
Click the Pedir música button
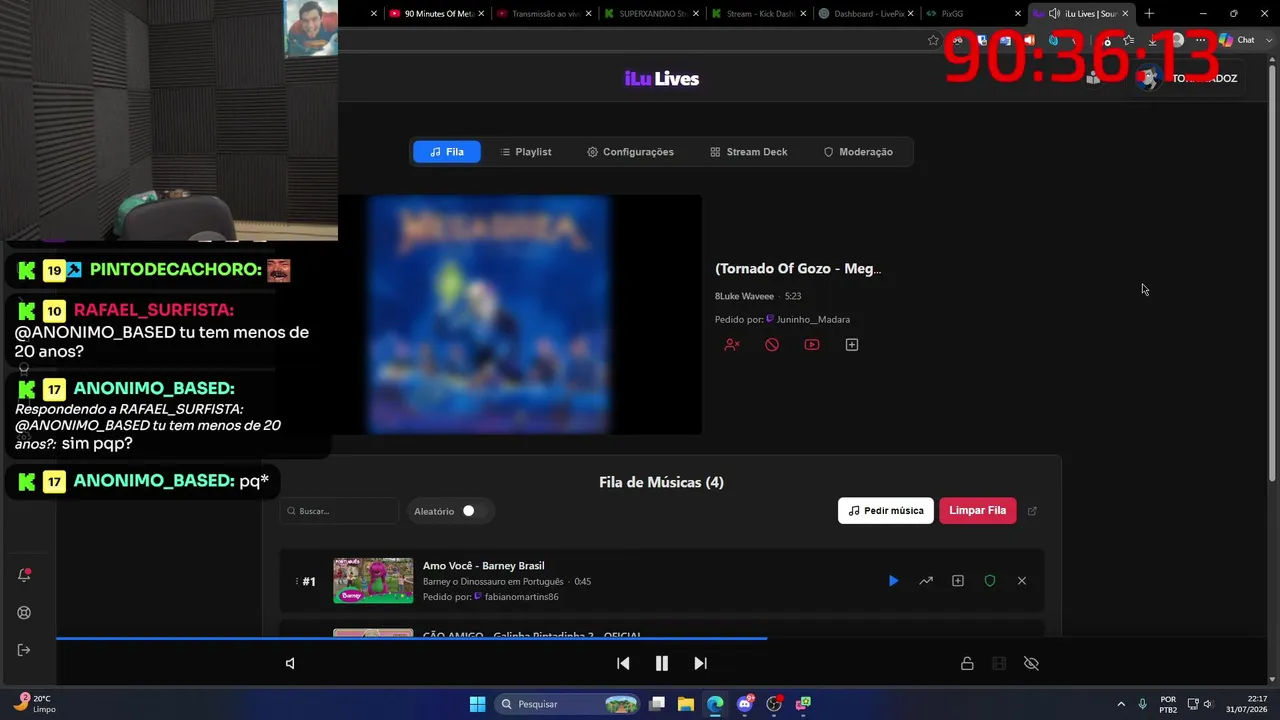tap(886, 511)
